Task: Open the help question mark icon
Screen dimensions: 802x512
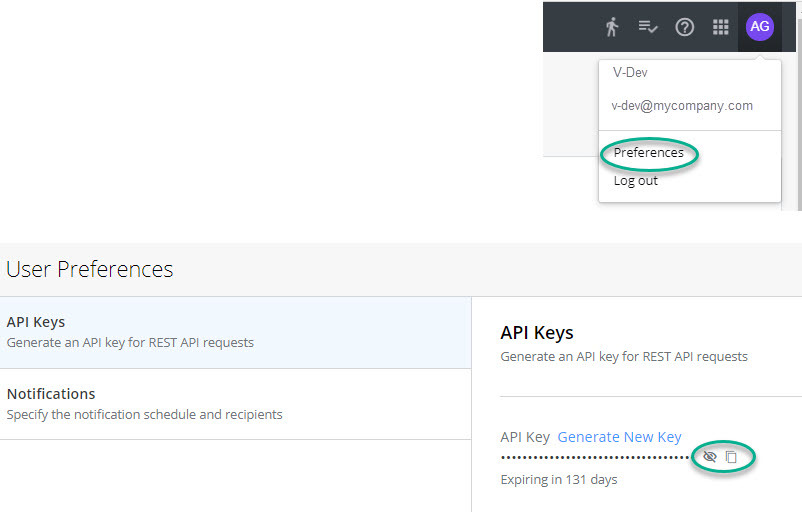Action: point(684,27)
